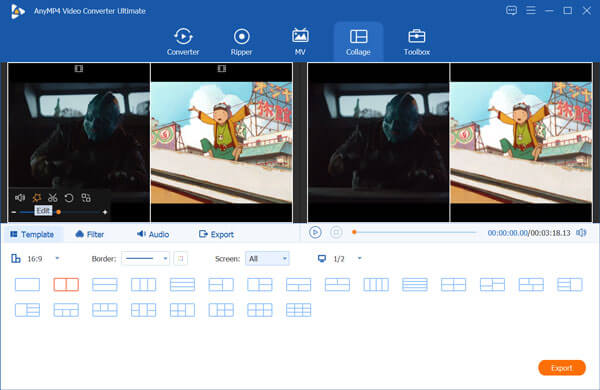Select the three horizontal rows template

point(182,284)
